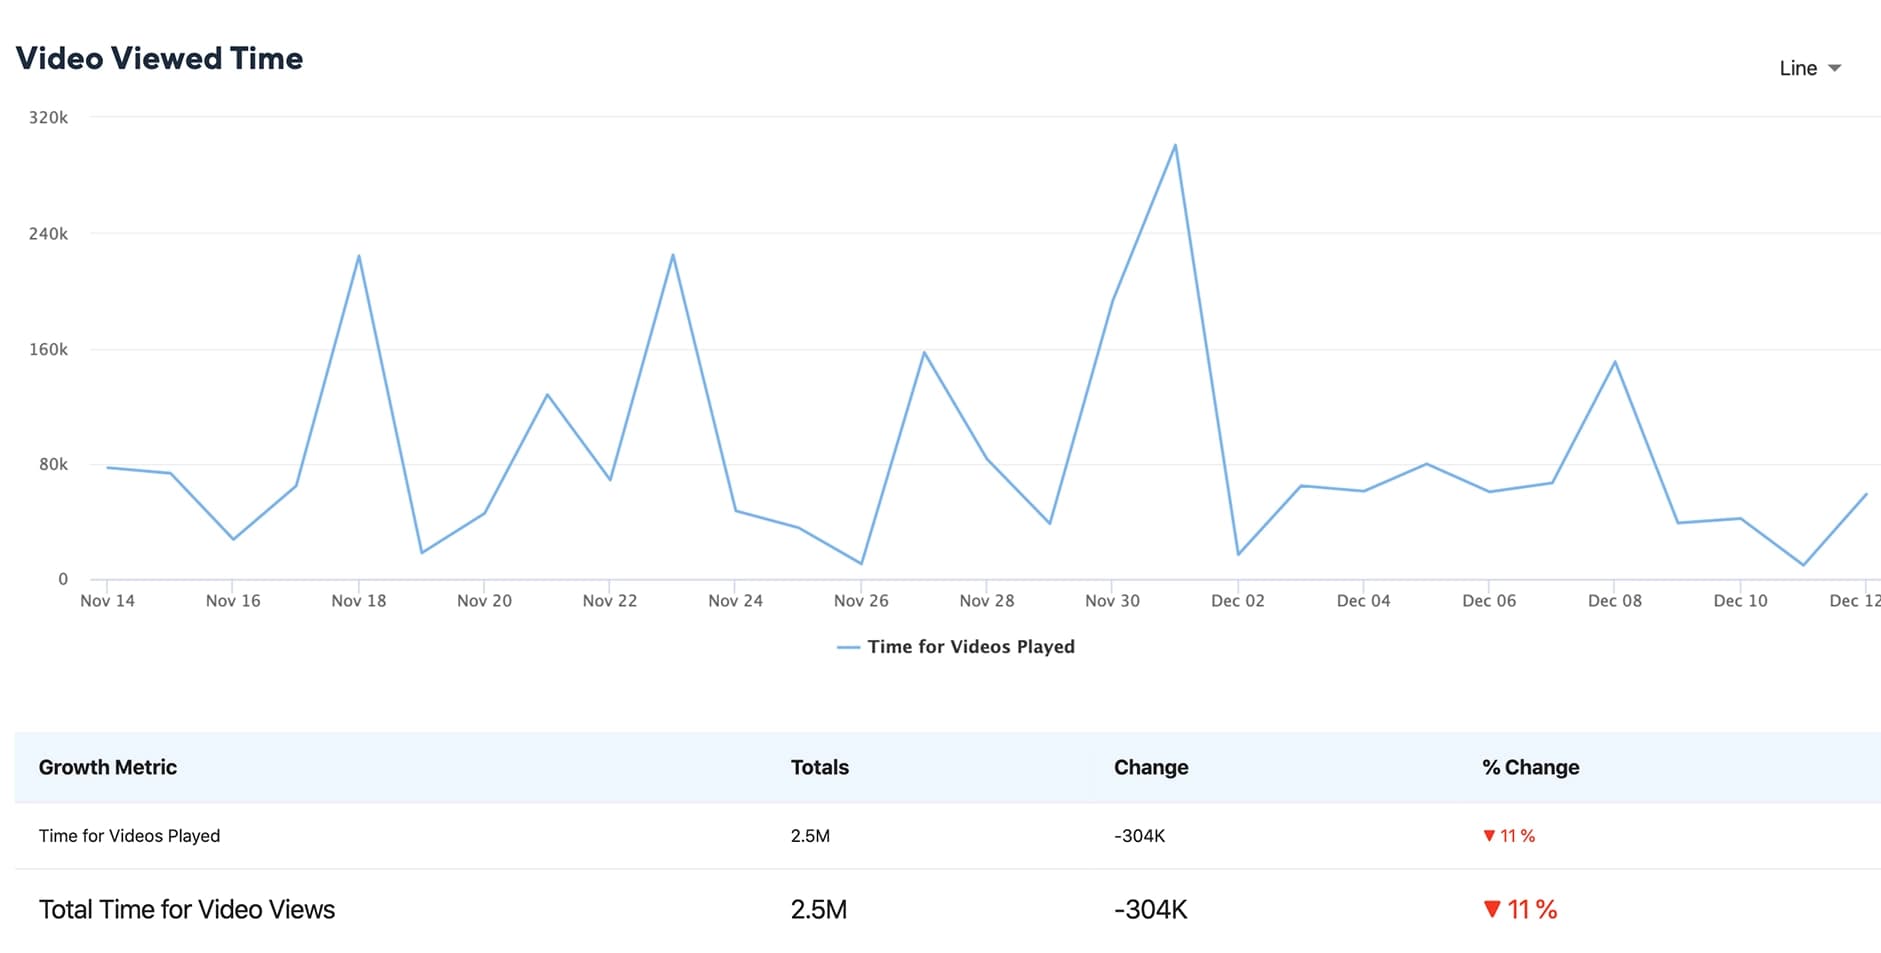
Task: Click the -304K change in Time for Videos Played row
Action: click(1140, 836)
